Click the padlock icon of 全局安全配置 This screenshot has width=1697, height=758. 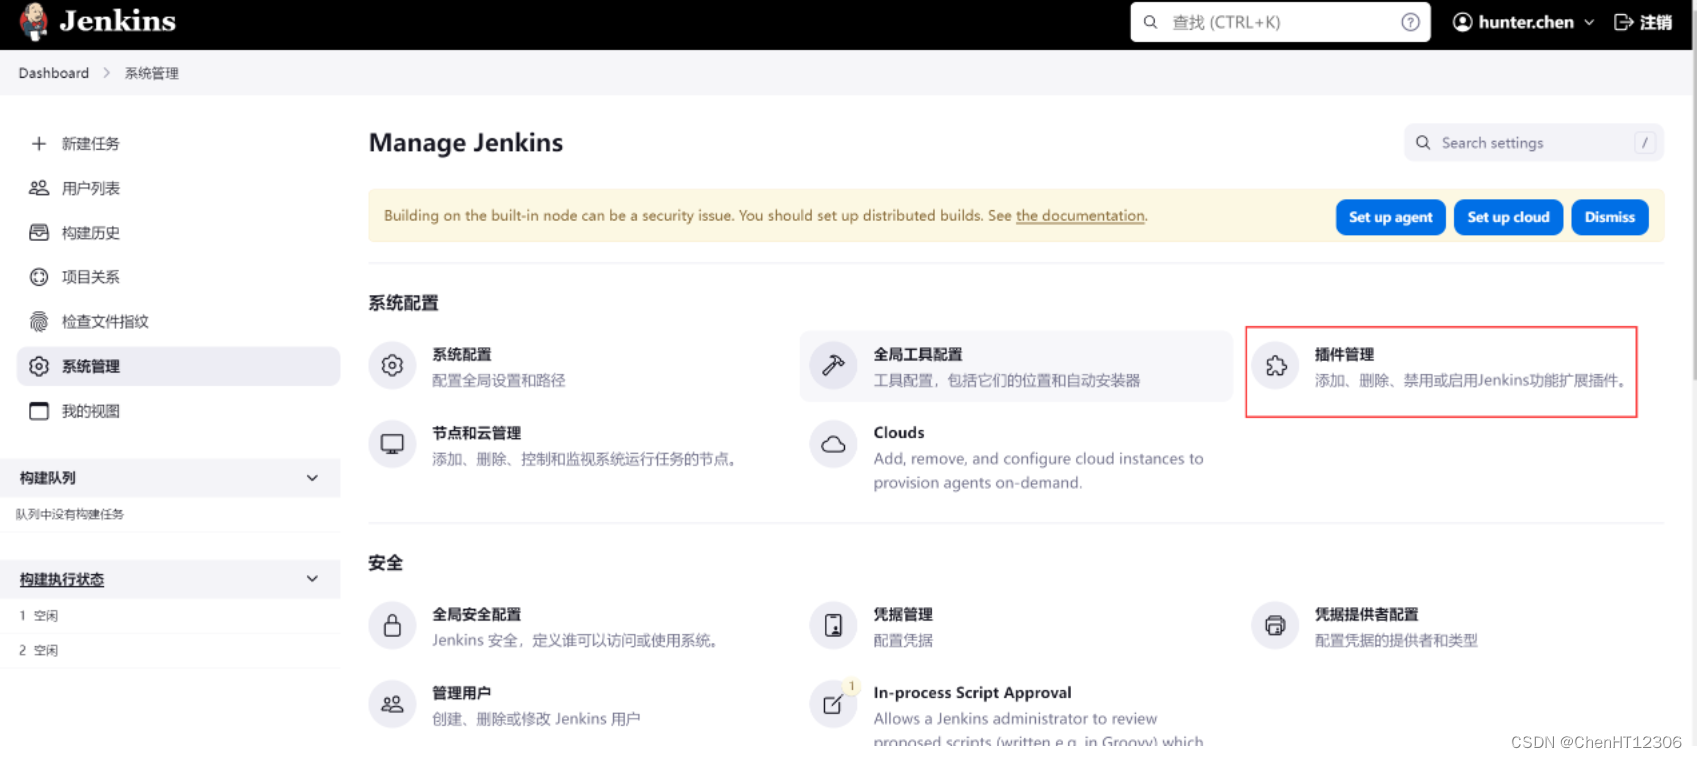[392, 626]
